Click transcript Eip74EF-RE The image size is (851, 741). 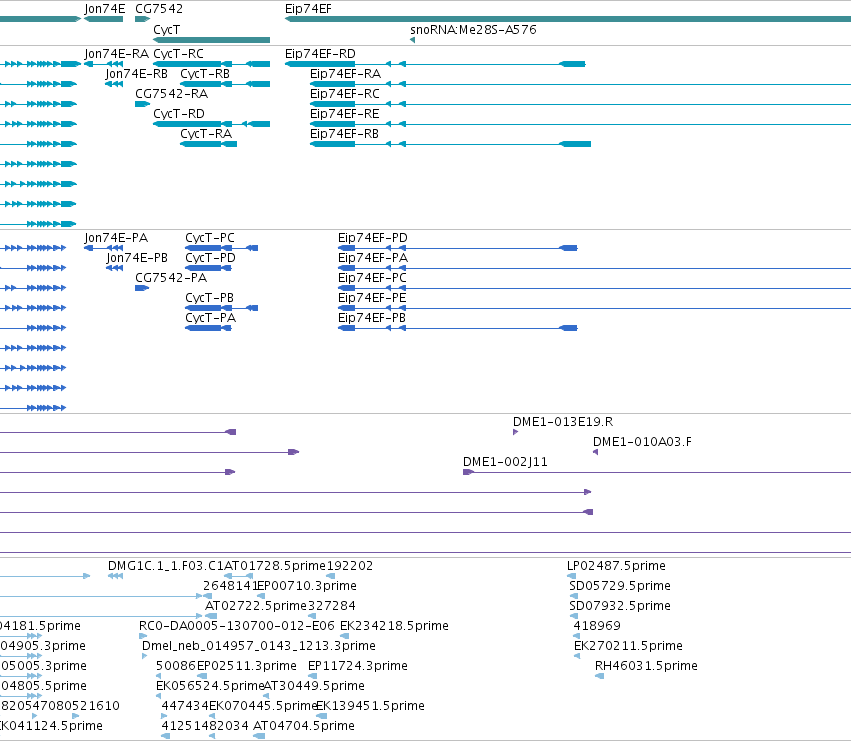(x=345, y=114)
